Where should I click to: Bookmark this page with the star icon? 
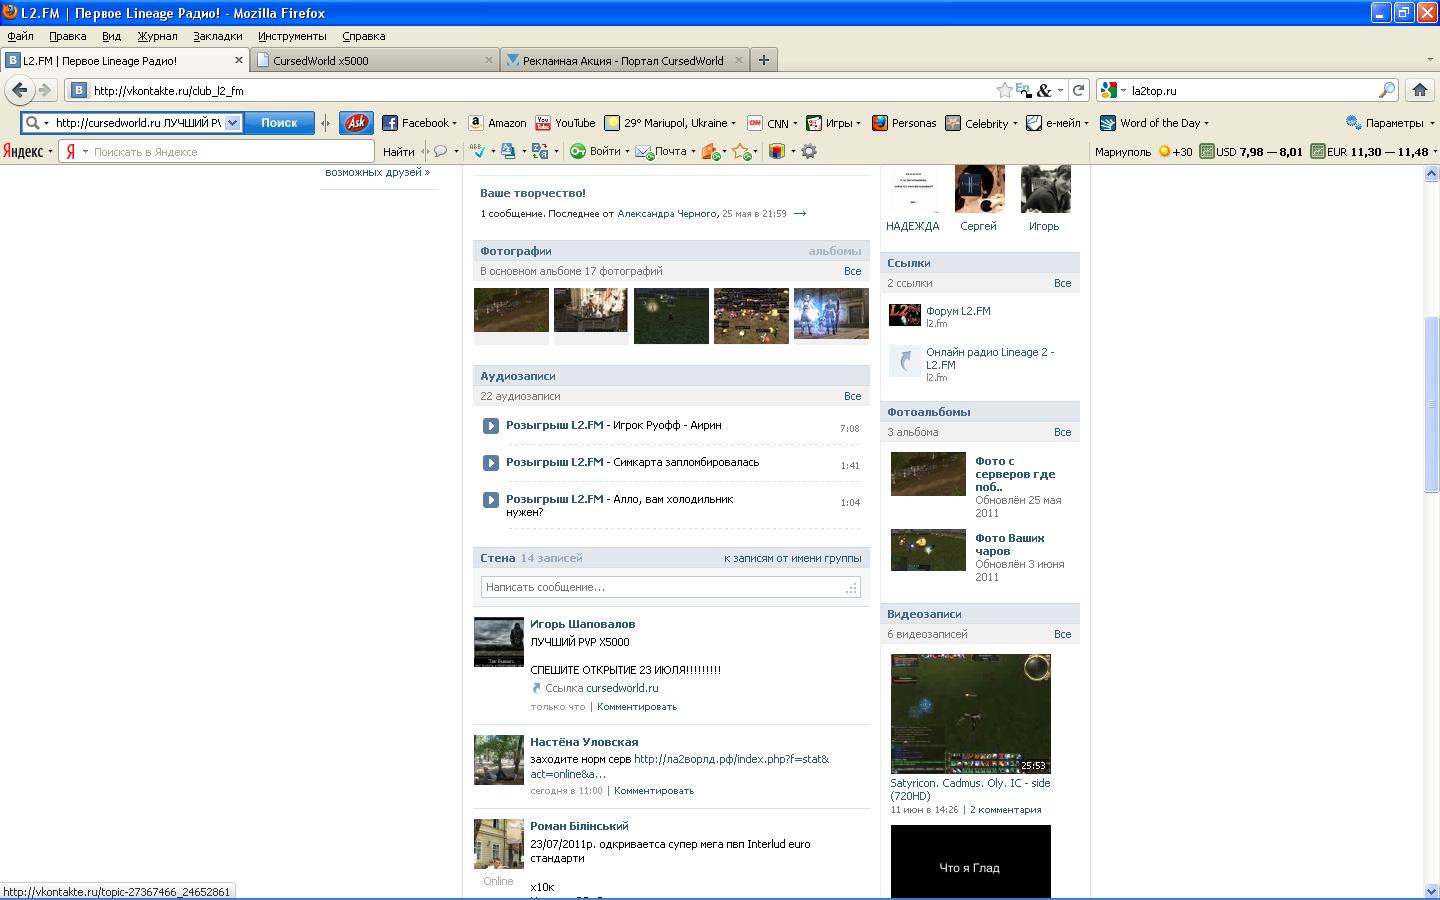(x=1004, y=90)
